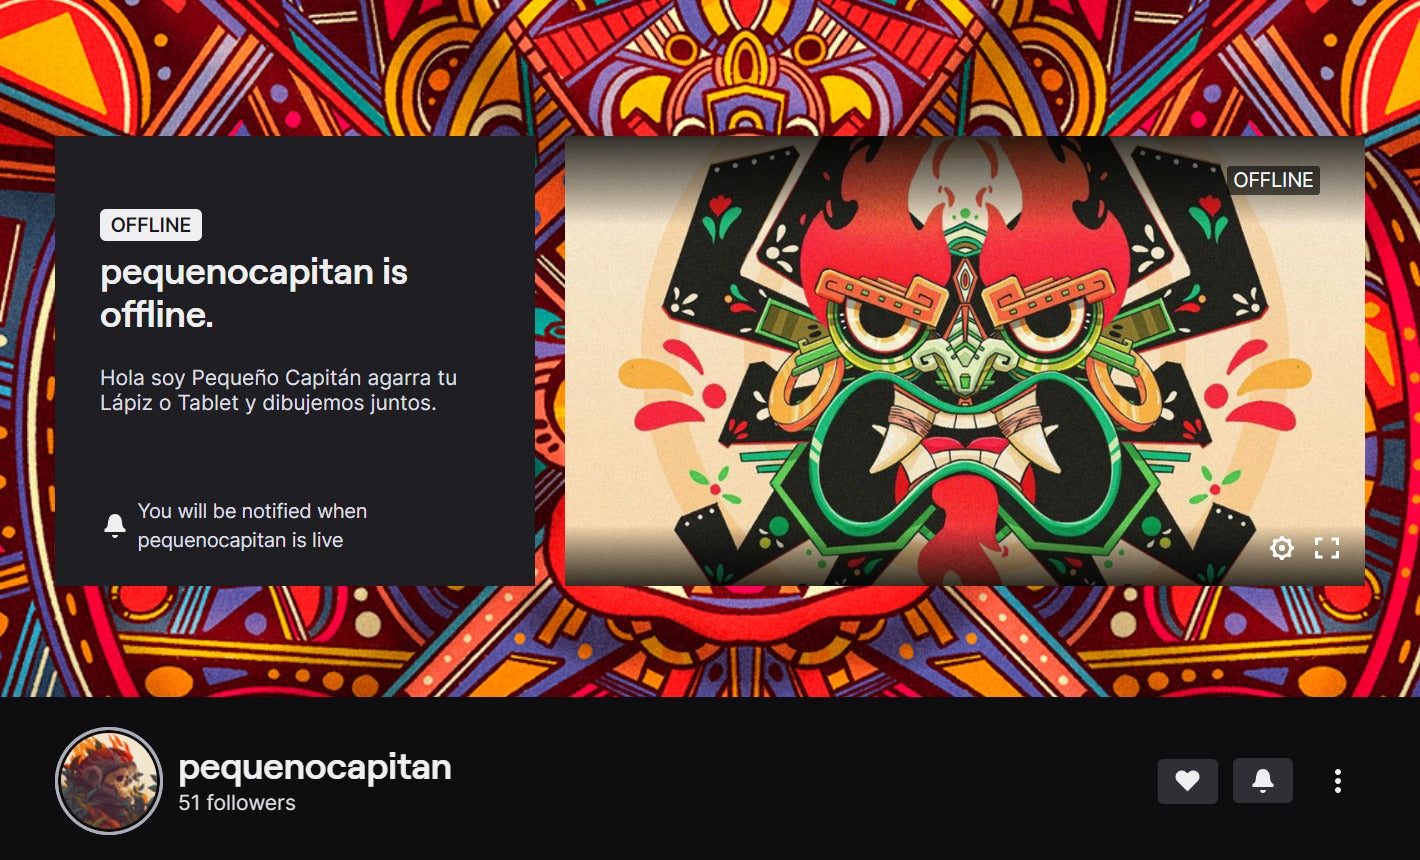The width and height of the screenshot is (1420, 860).
Task: Click the "pequenocapitan is live" notification line
Action: pyautogui.click(x=240, y=540)
